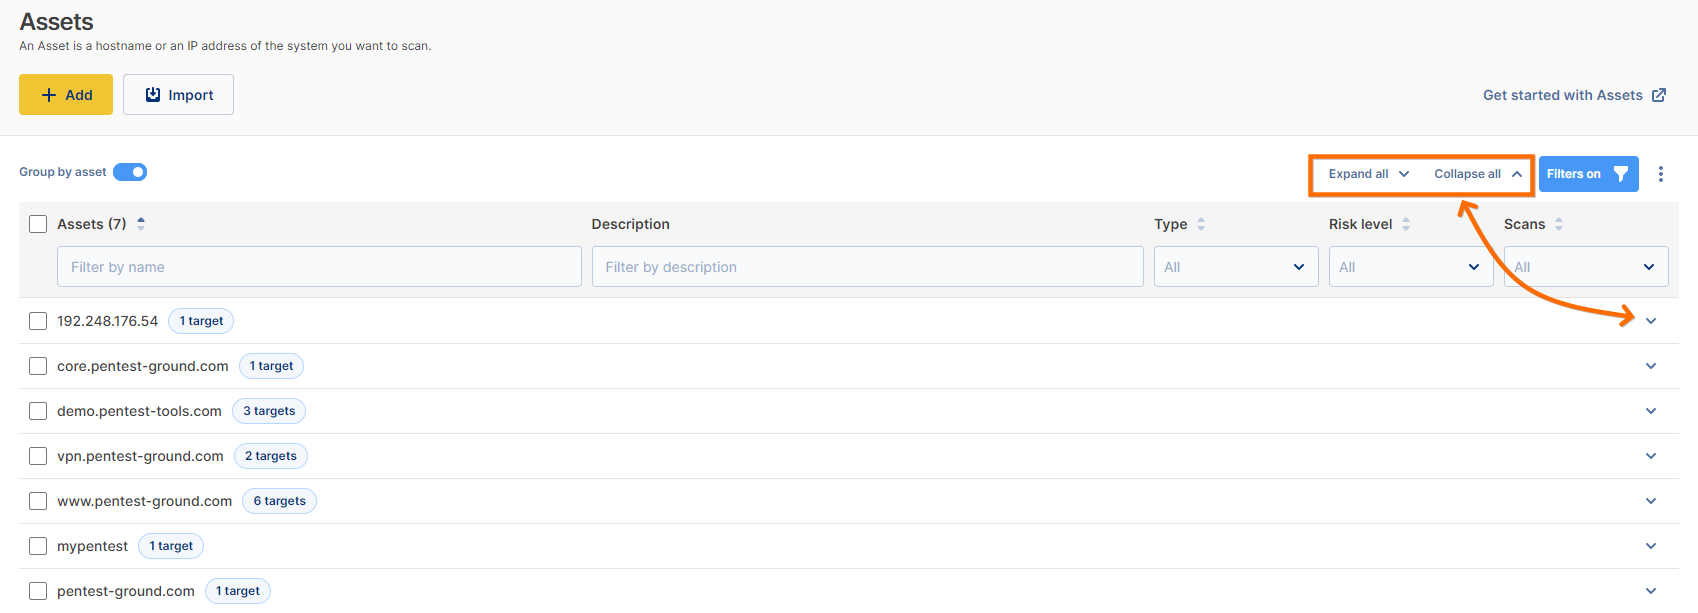The width and height of the screenshot is (1698, 613).
Task: Click the Description column header
Action: [x=630, y=224]
